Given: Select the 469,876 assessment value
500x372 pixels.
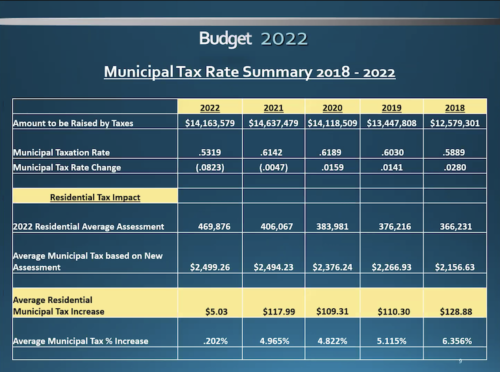Looking at the screenshot, I should click(x=214, y=227).
